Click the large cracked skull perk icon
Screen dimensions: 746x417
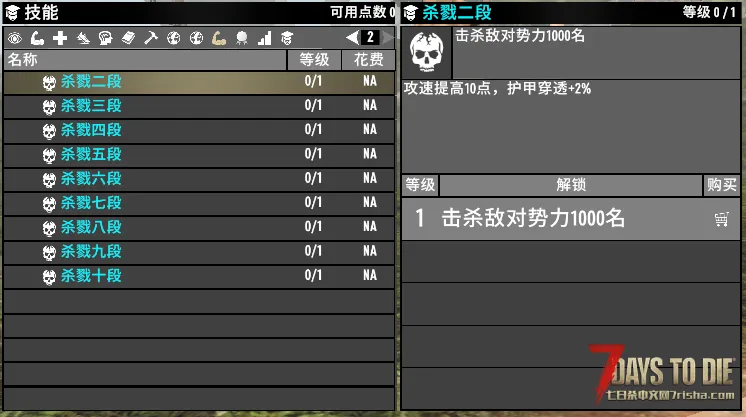pos(426,52)
